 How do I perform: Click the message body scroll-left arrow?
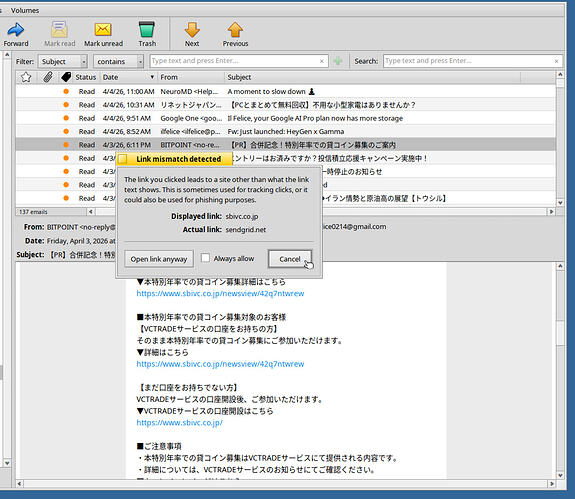[x=19, y=484]
